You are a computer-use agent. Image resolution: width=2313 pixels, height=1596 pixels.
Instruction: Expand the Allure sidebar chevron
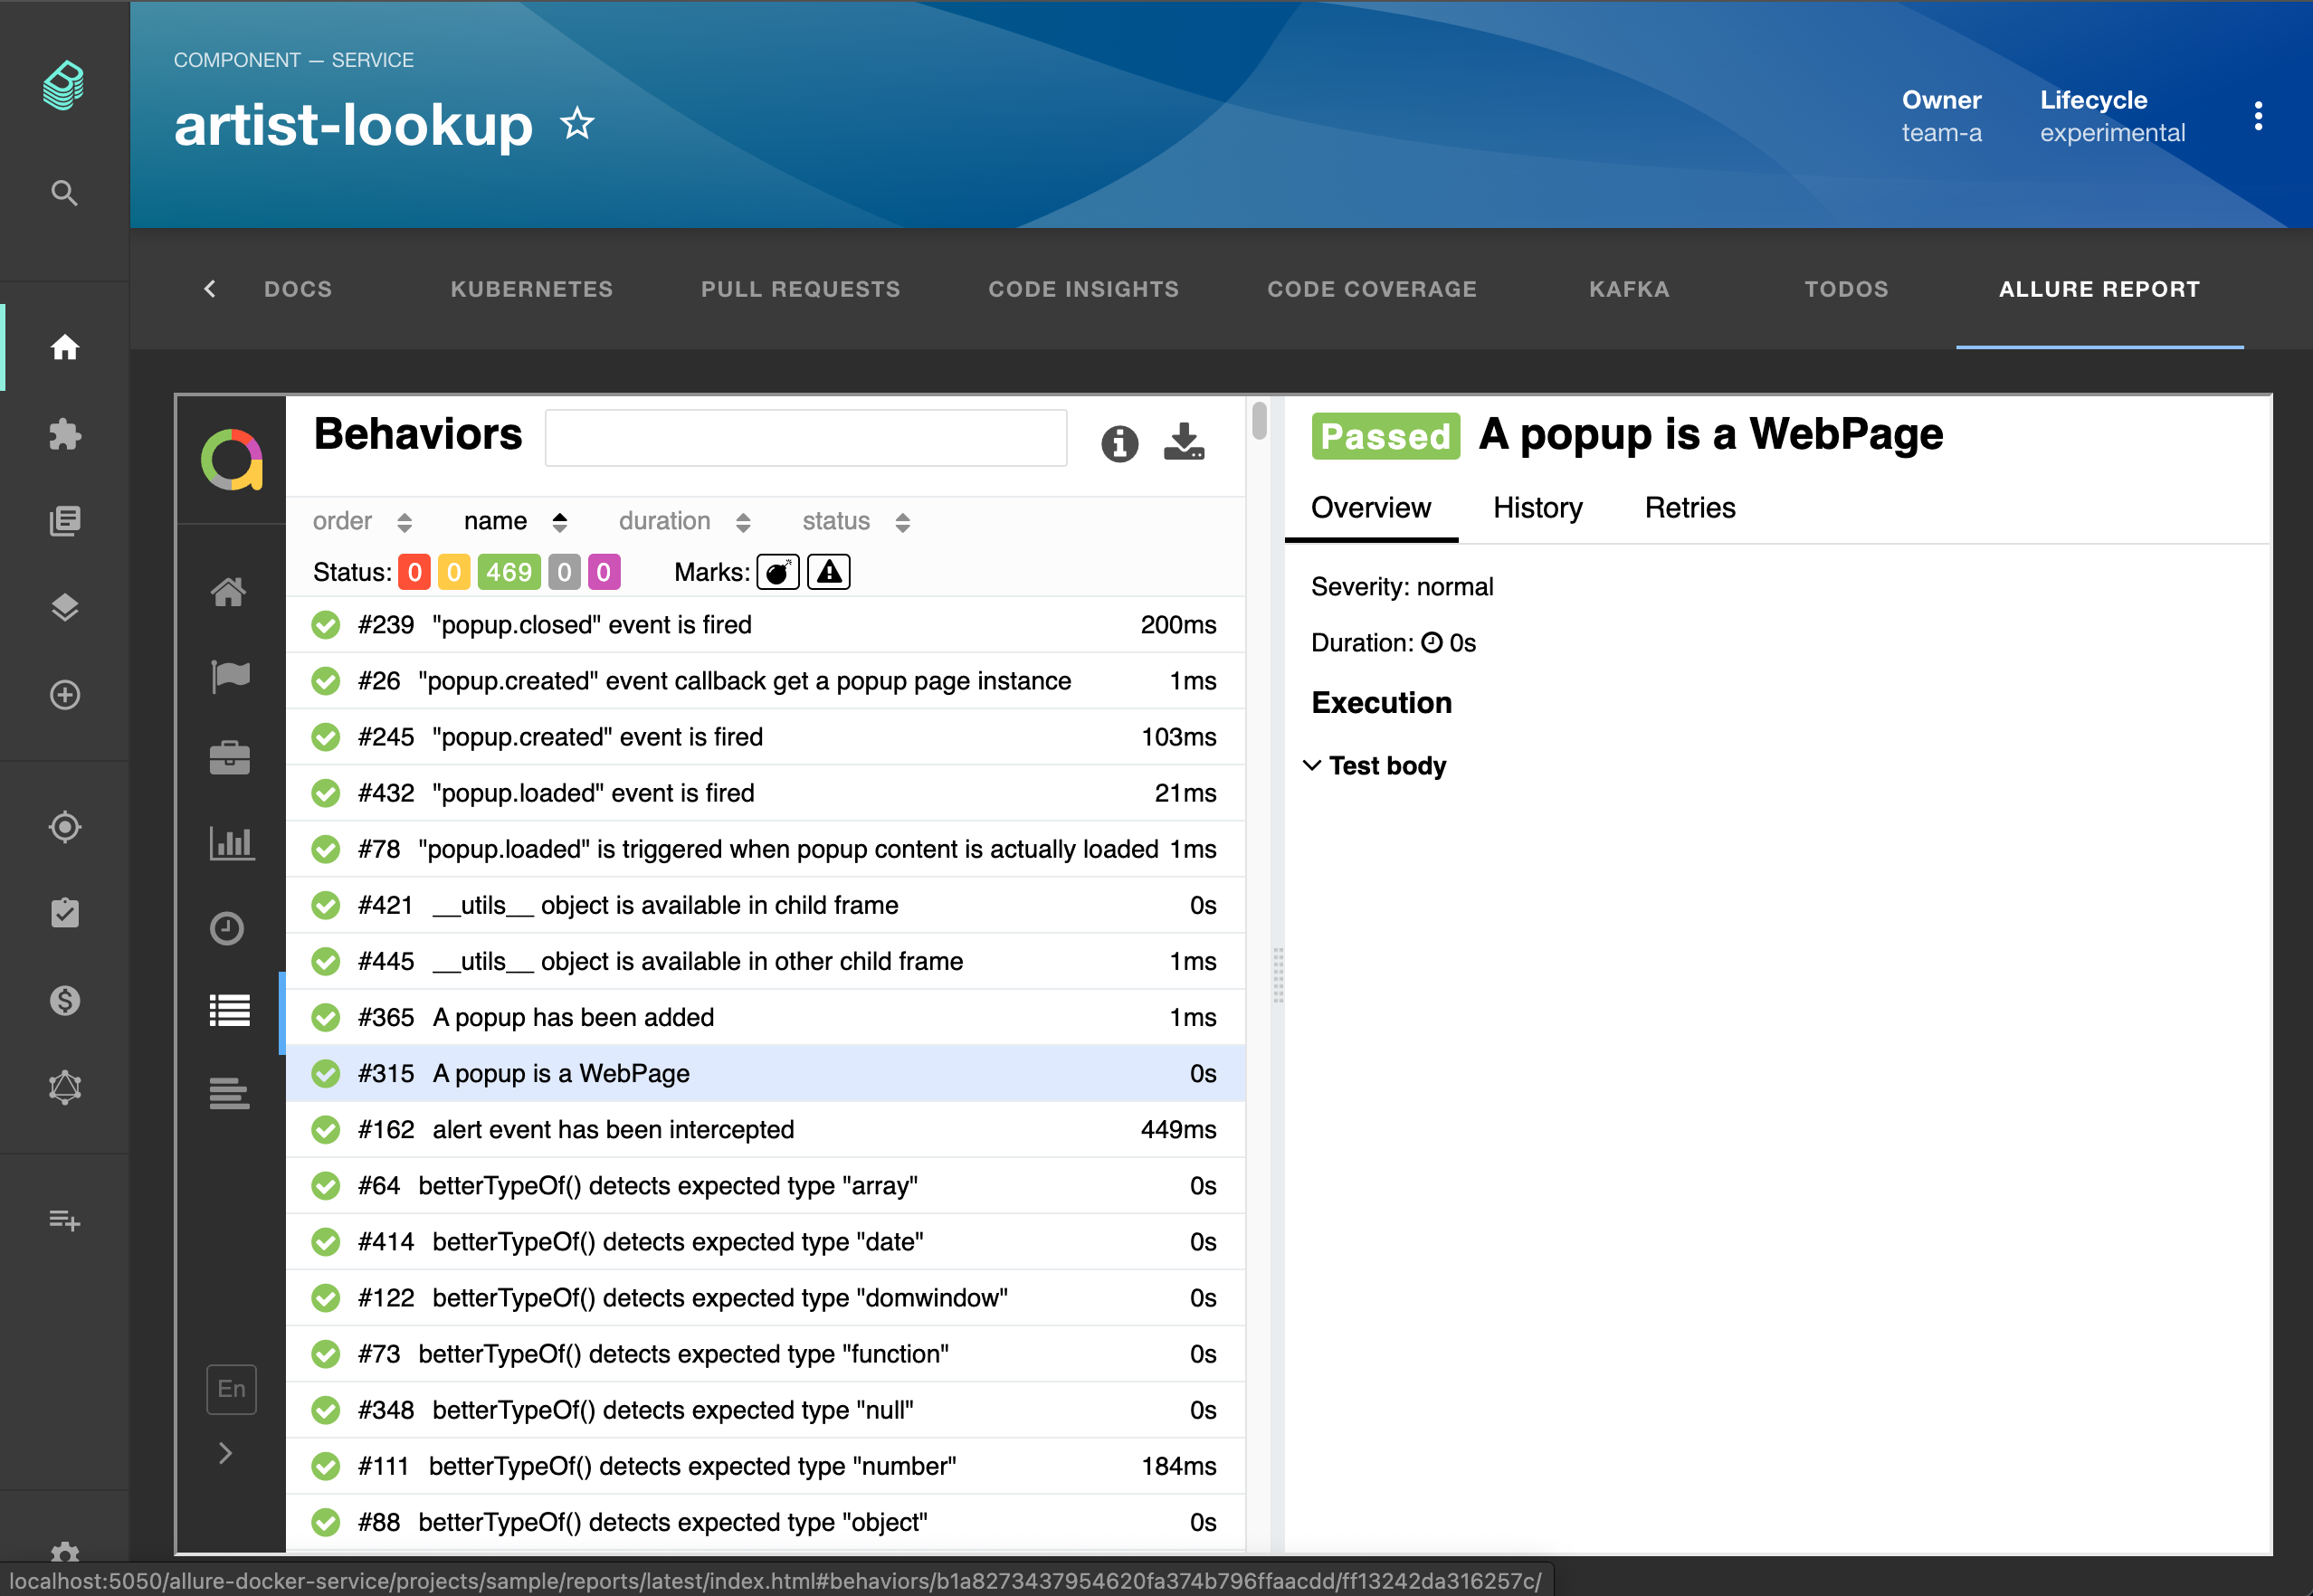coord(226,1453)
